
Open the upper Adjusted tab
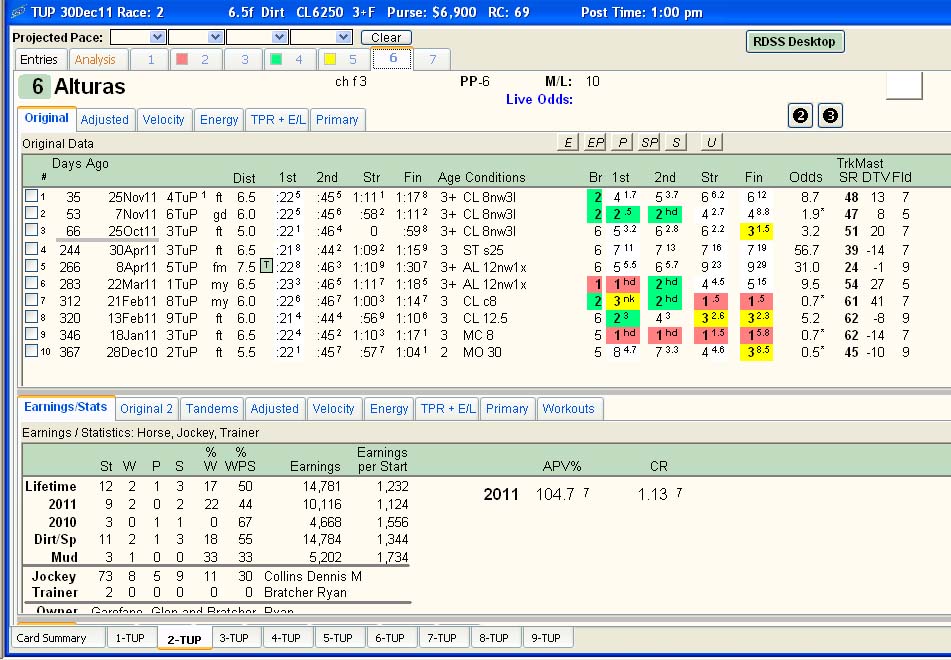tap(104, 120)
